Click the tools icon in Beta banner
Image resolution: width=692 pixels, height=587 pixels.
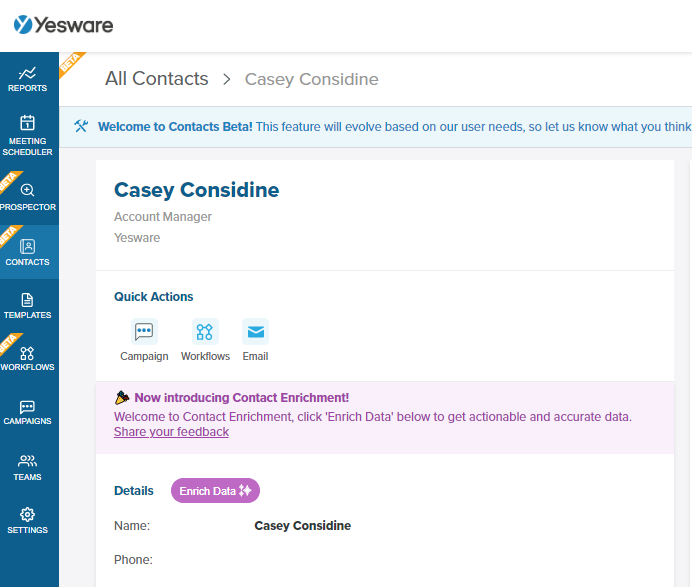(x=81, y=126)
